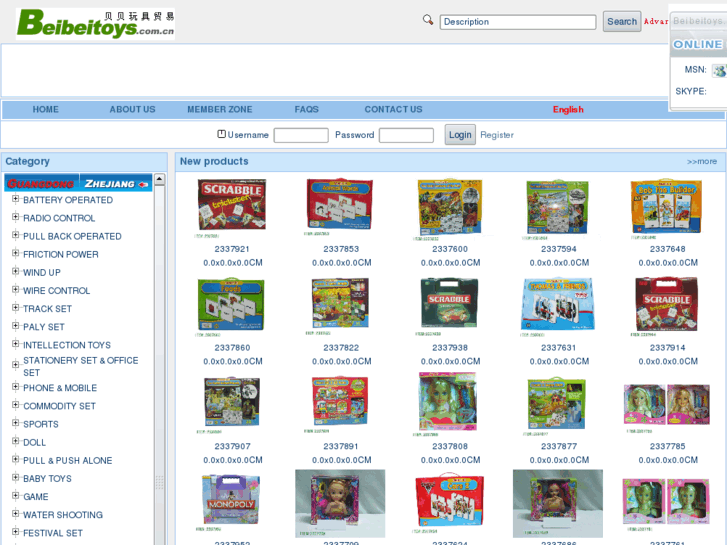Expand the BATTERY OPERATED category
727x545 pixels.
point(15,199)
